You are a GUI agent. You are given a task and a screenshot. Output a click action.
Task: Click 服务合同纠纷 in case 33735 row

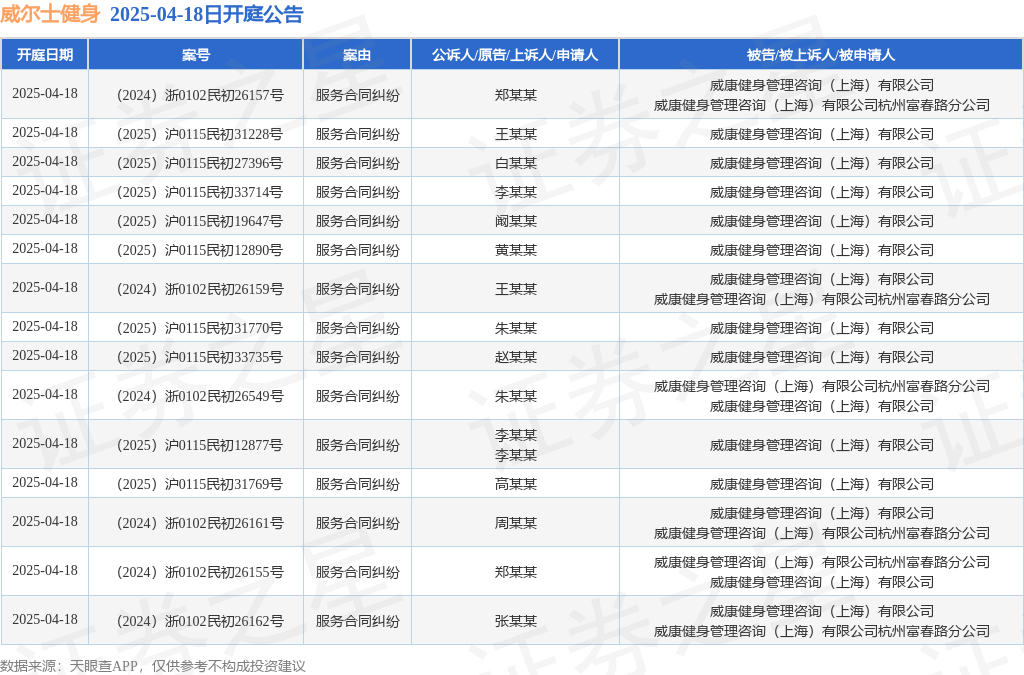click(x=357, y=357)
